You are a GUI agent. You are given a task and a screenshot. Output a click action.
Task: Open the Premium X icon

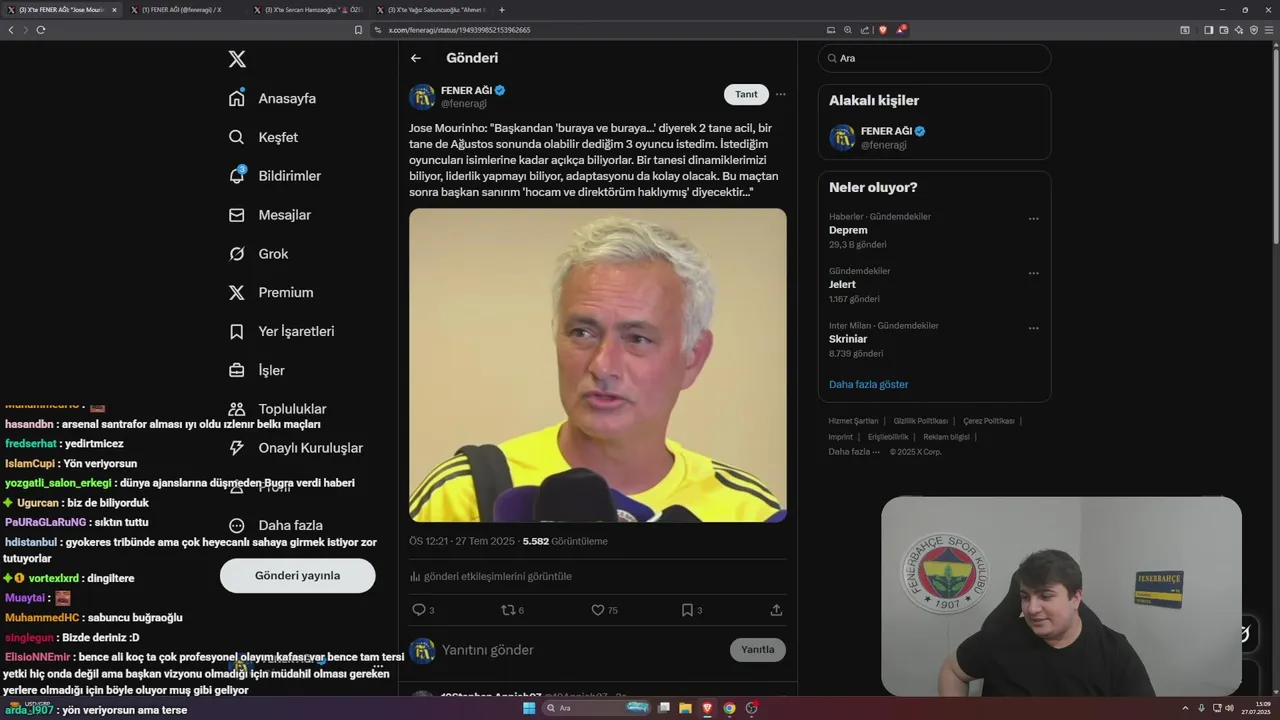237,293
